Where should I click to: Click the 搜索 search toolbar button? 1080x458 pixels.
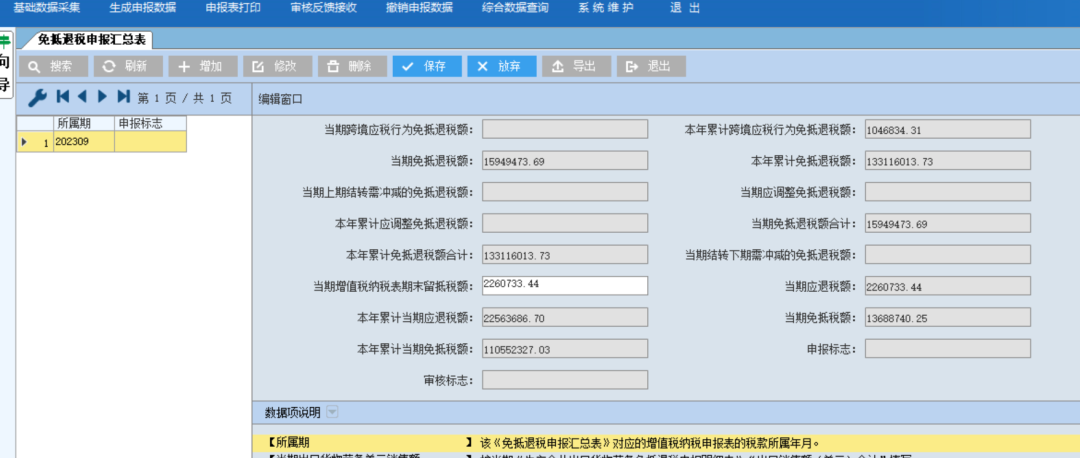pos(52,66)
